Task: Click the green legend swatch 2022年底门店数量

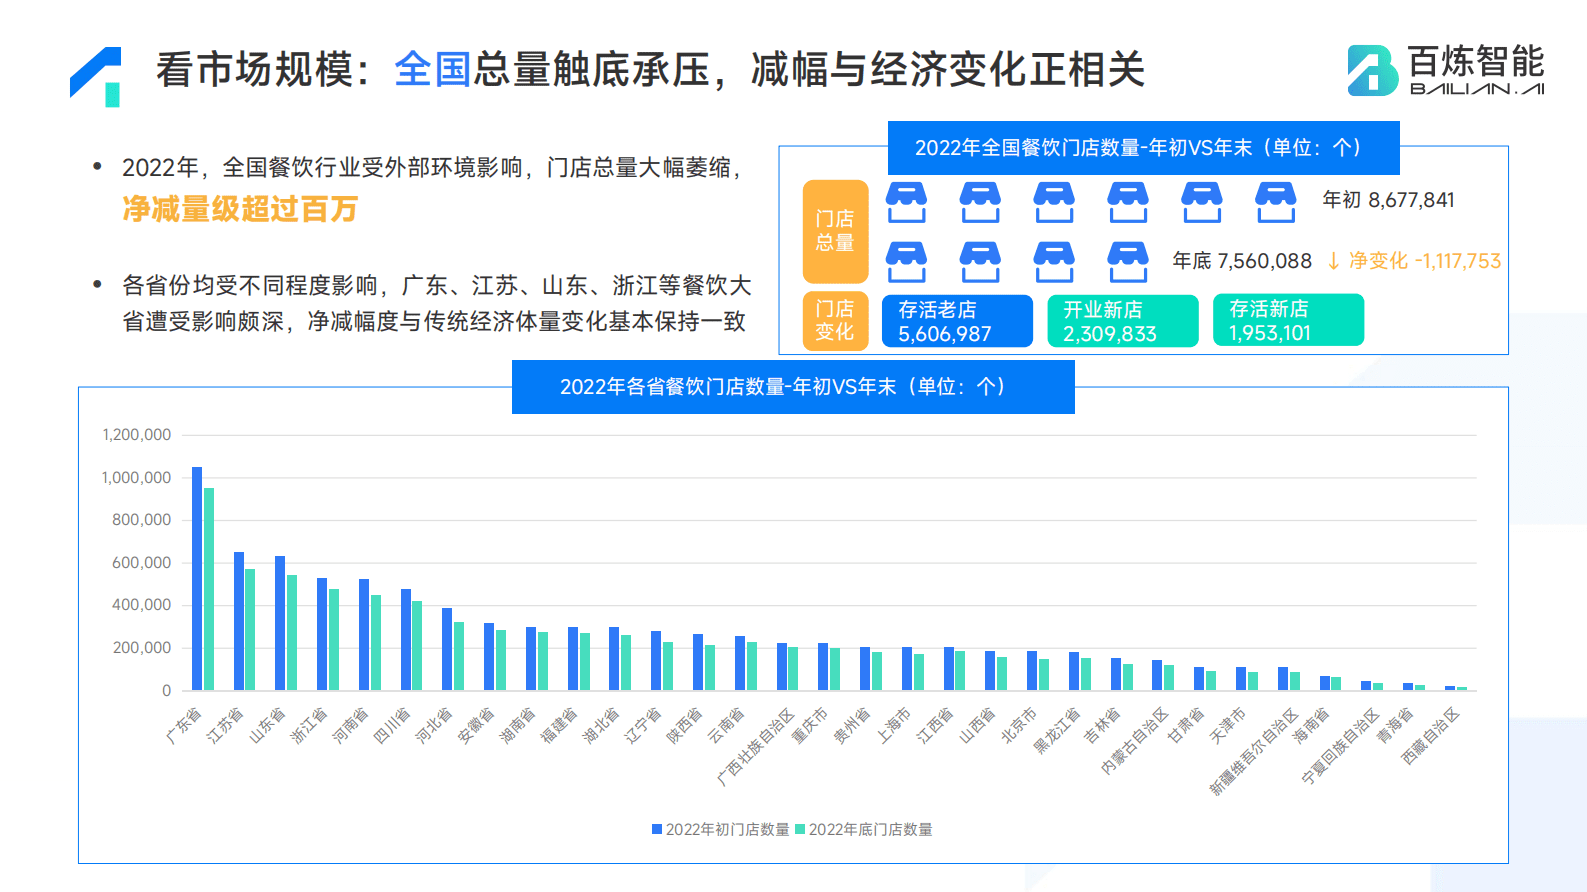Action: [800, 829]
